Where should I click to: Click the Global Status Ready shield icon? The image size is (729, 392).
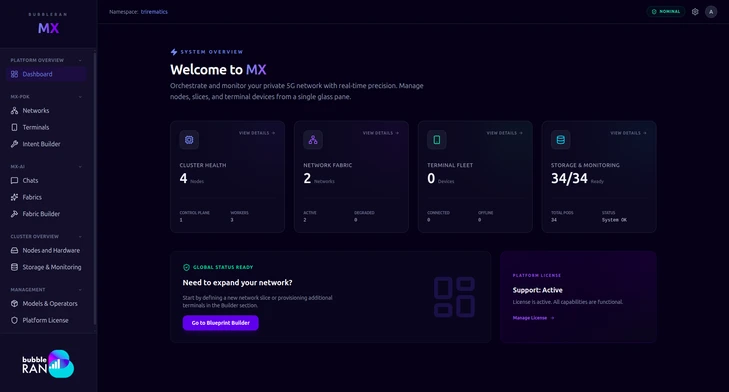186,267
